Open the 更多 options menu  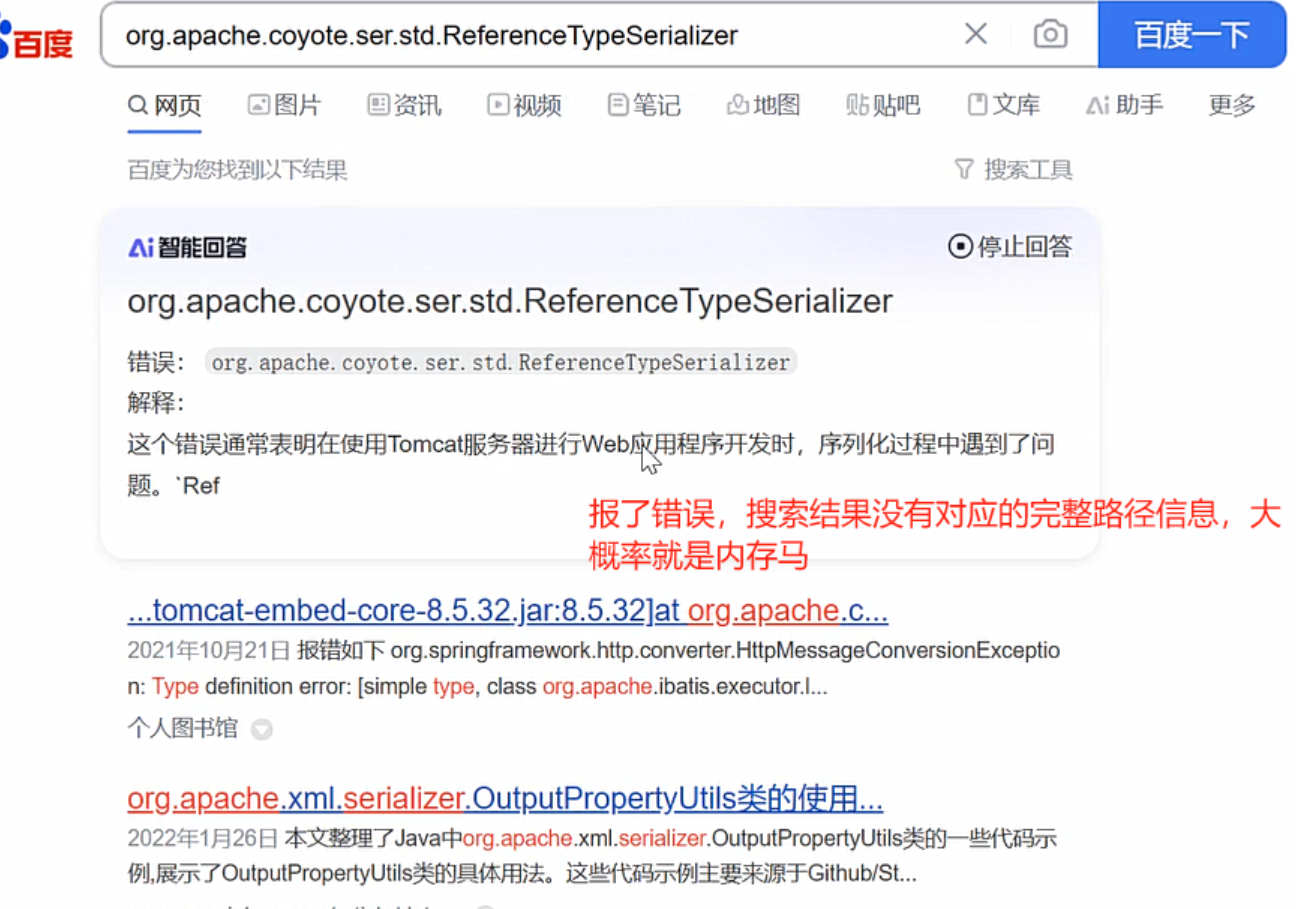[x=1231, y=105]
